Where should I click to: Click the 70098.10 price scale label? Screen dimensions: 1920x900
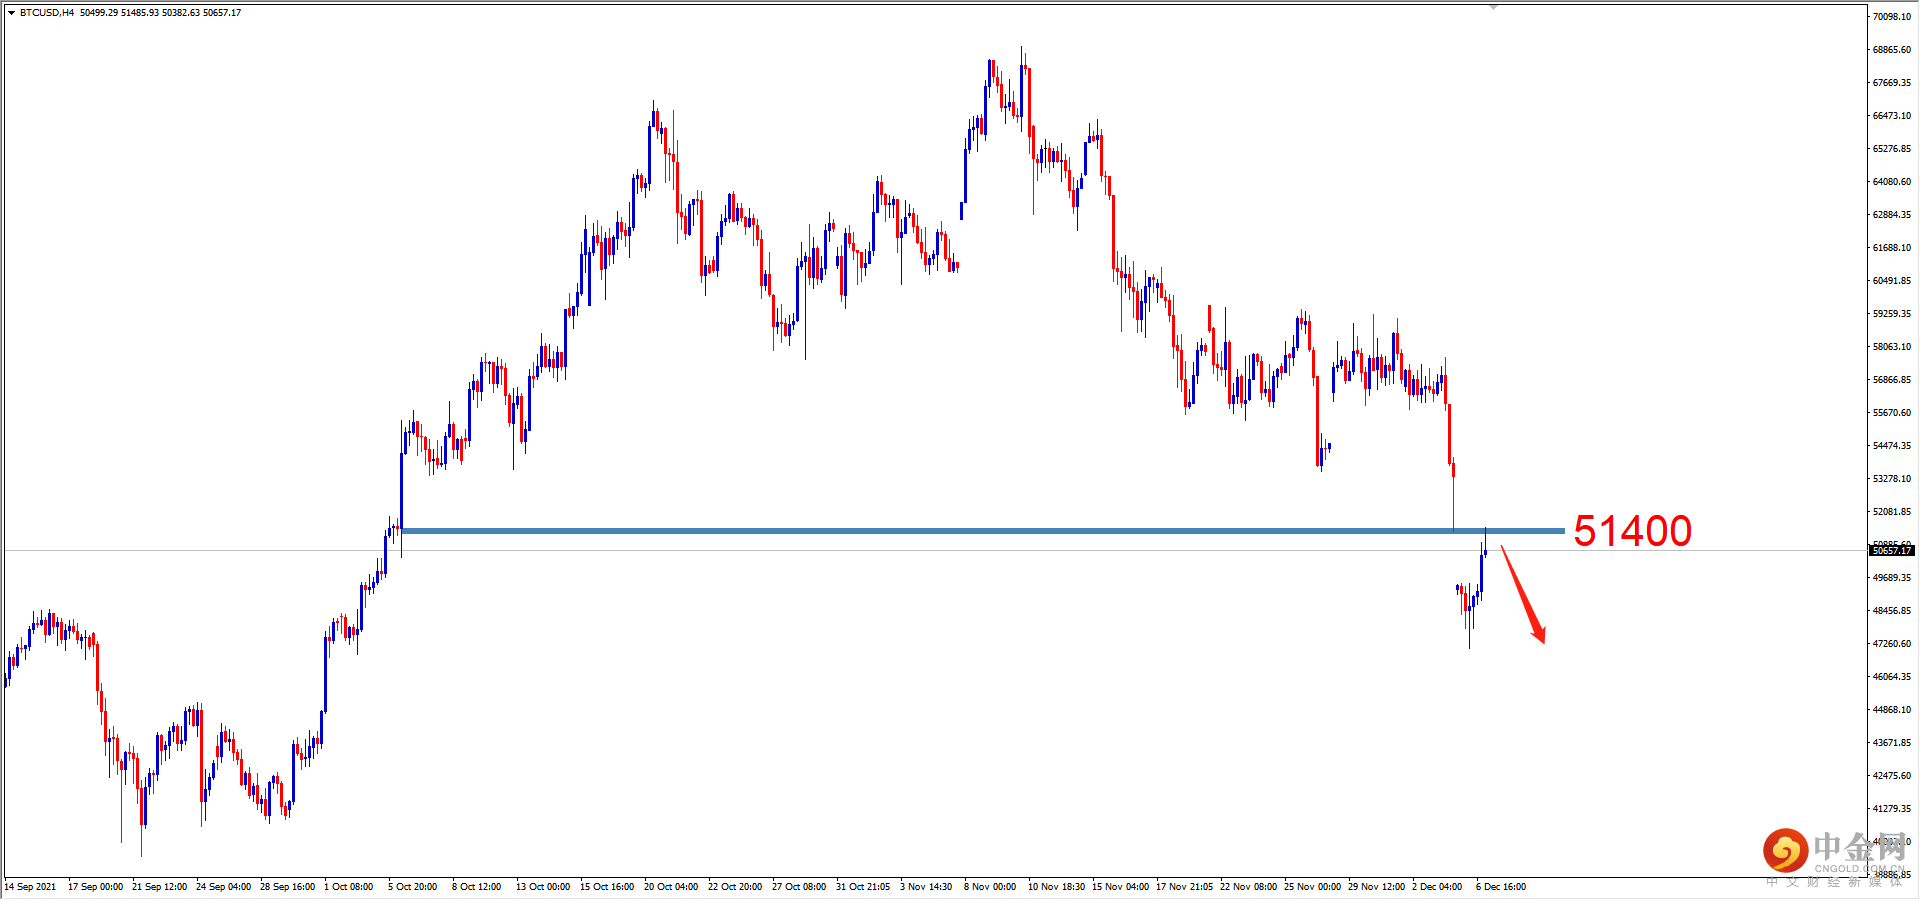pyautogui.click(x=1892, y=17)
